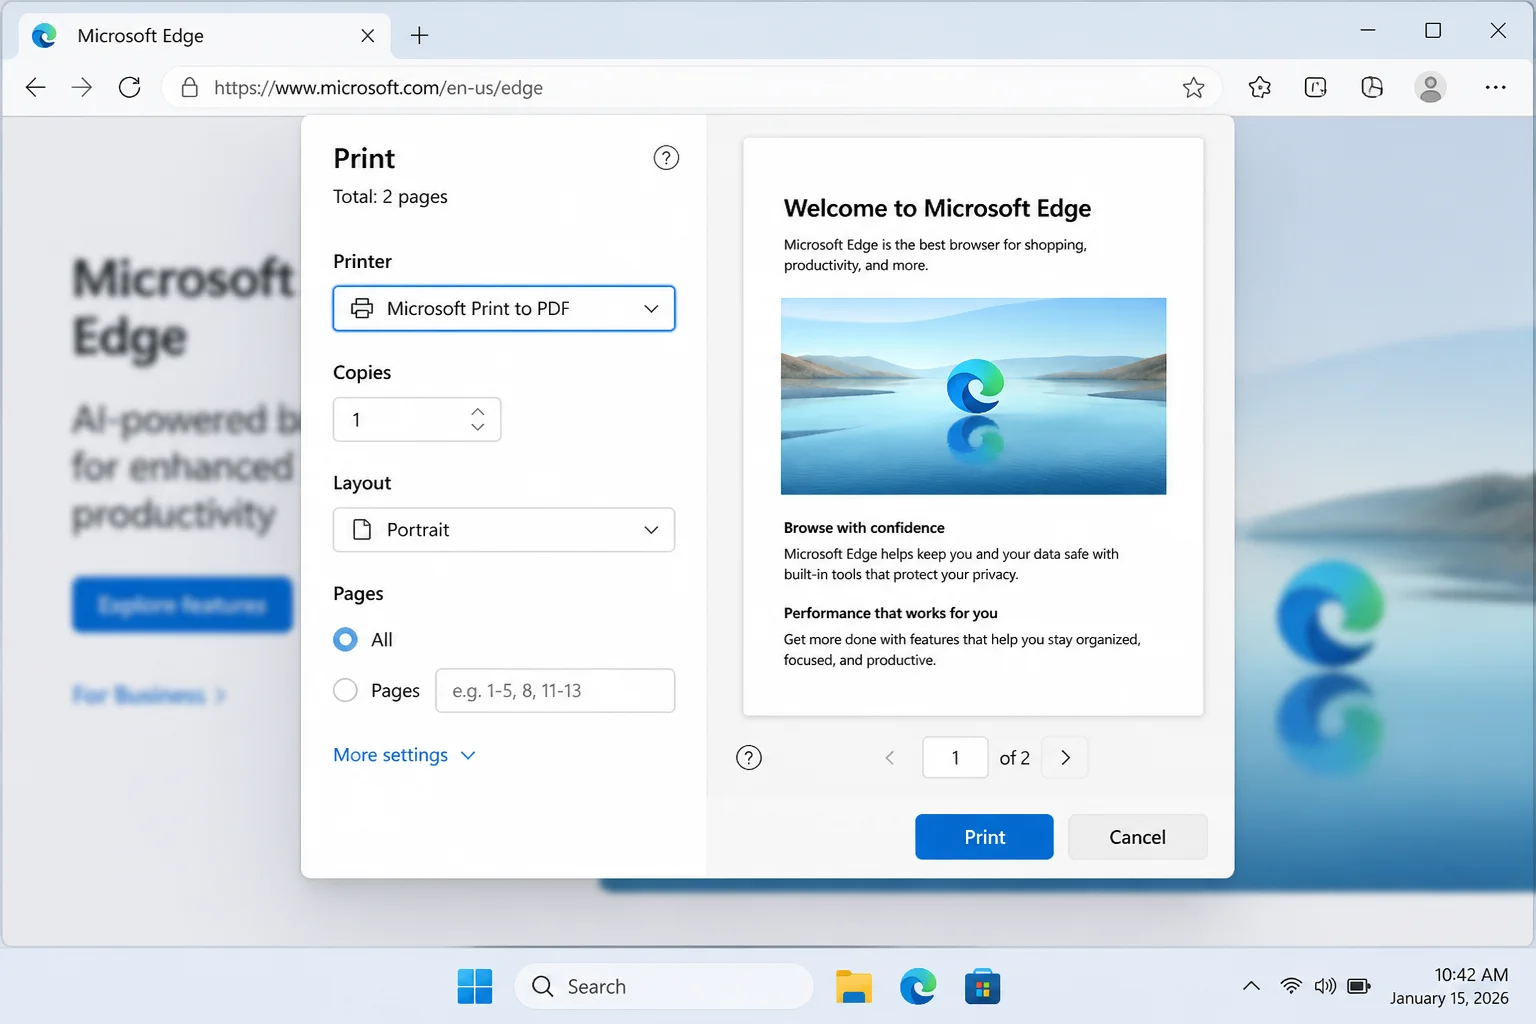Screen dimensions: 1536x1024
Task: Open the Settings and more ellipsis menu
Action: click(x=1495, y=87)
